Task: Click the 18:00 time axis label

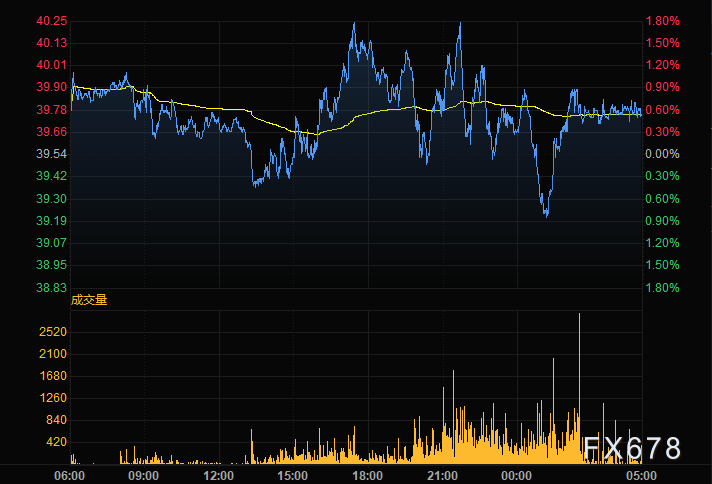Action: (367, 476)
